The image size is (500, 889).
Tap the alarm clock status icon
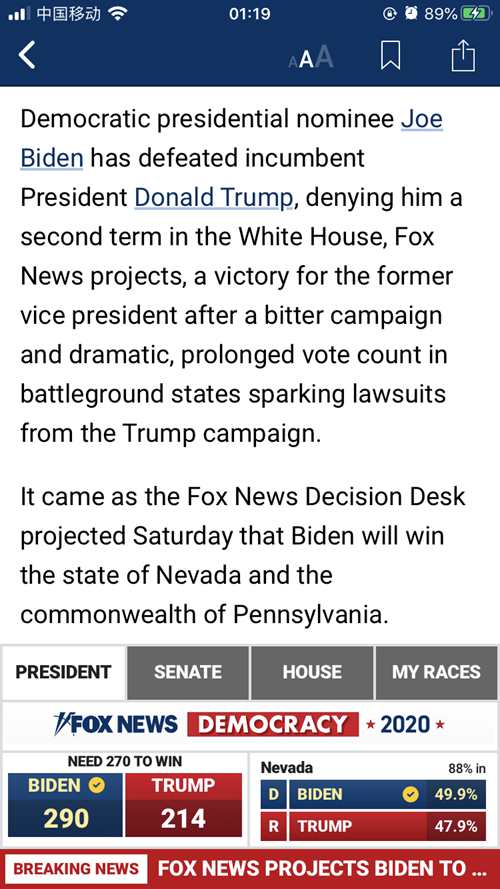[x=411, y=14]
